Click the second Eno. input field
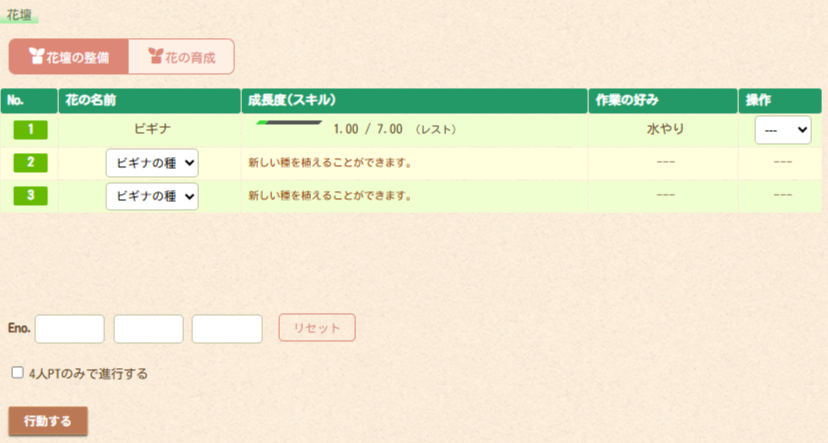The image size is (828, 443). [148, 328]
